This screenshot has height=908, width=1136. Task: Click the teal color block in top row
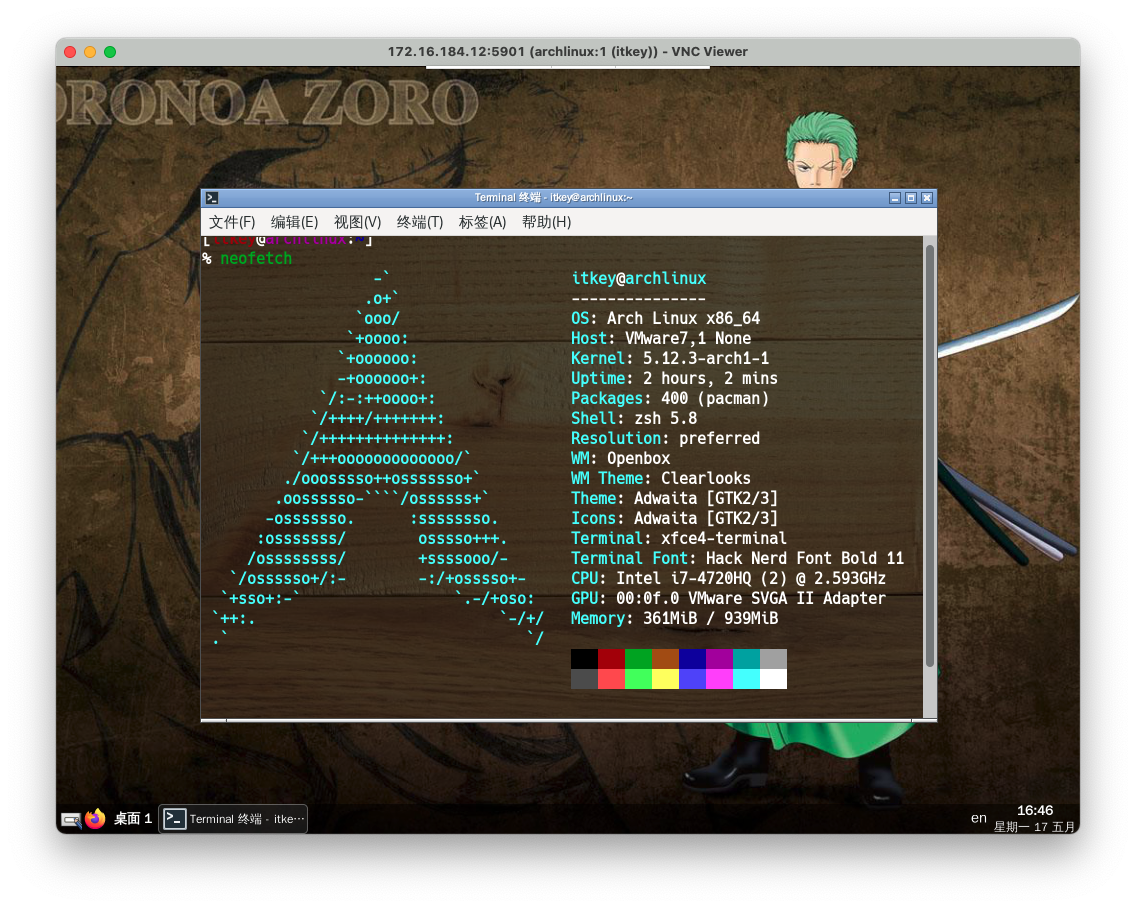pos(746,659)
